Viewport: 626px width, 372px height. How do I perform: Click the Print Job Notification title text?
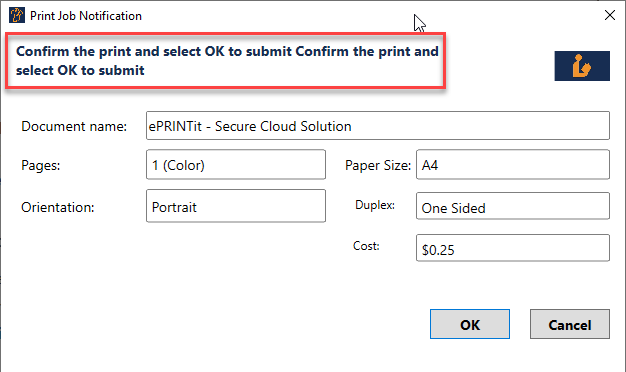pyautogui.click(x=86, y=16)
